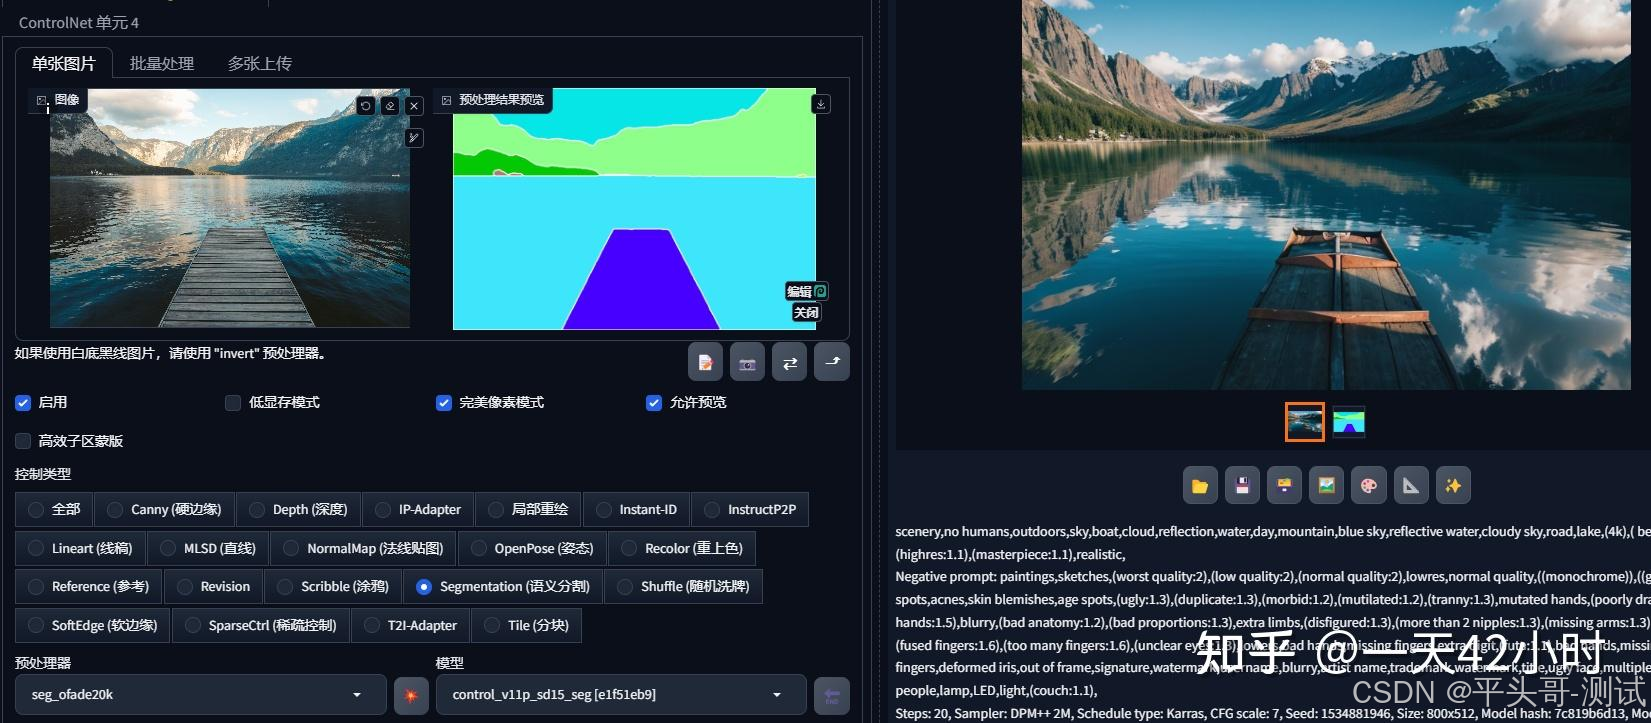Open ControlNet 单元 4 unit tab
Viewport: 1651px width, 723px height.
79,22
